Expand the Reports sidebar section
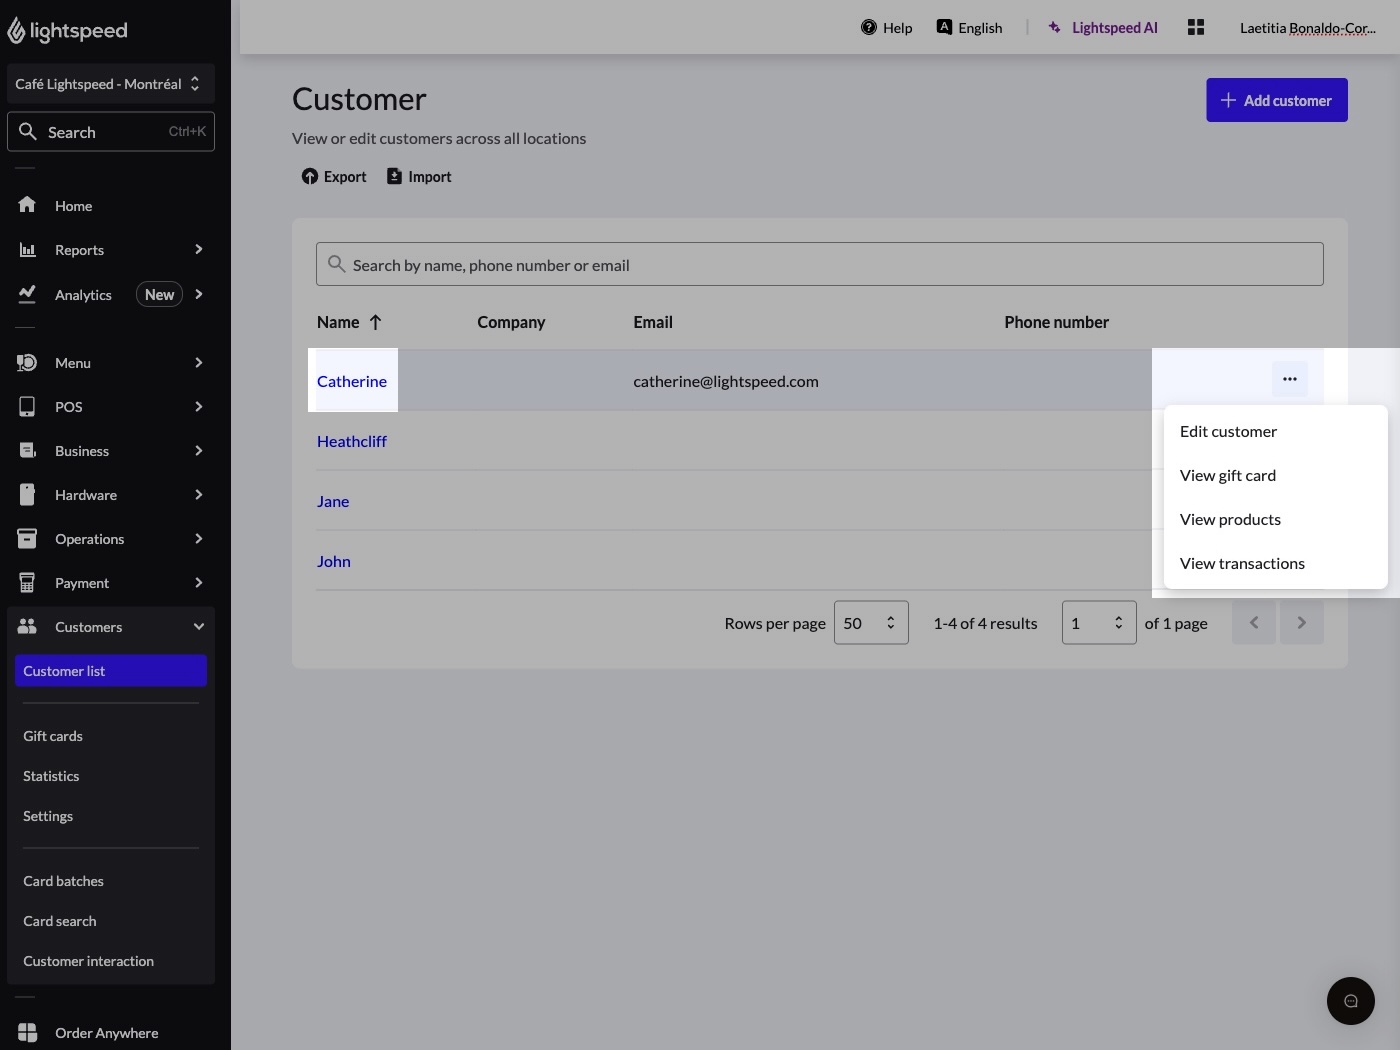 [x=198, y=250]
